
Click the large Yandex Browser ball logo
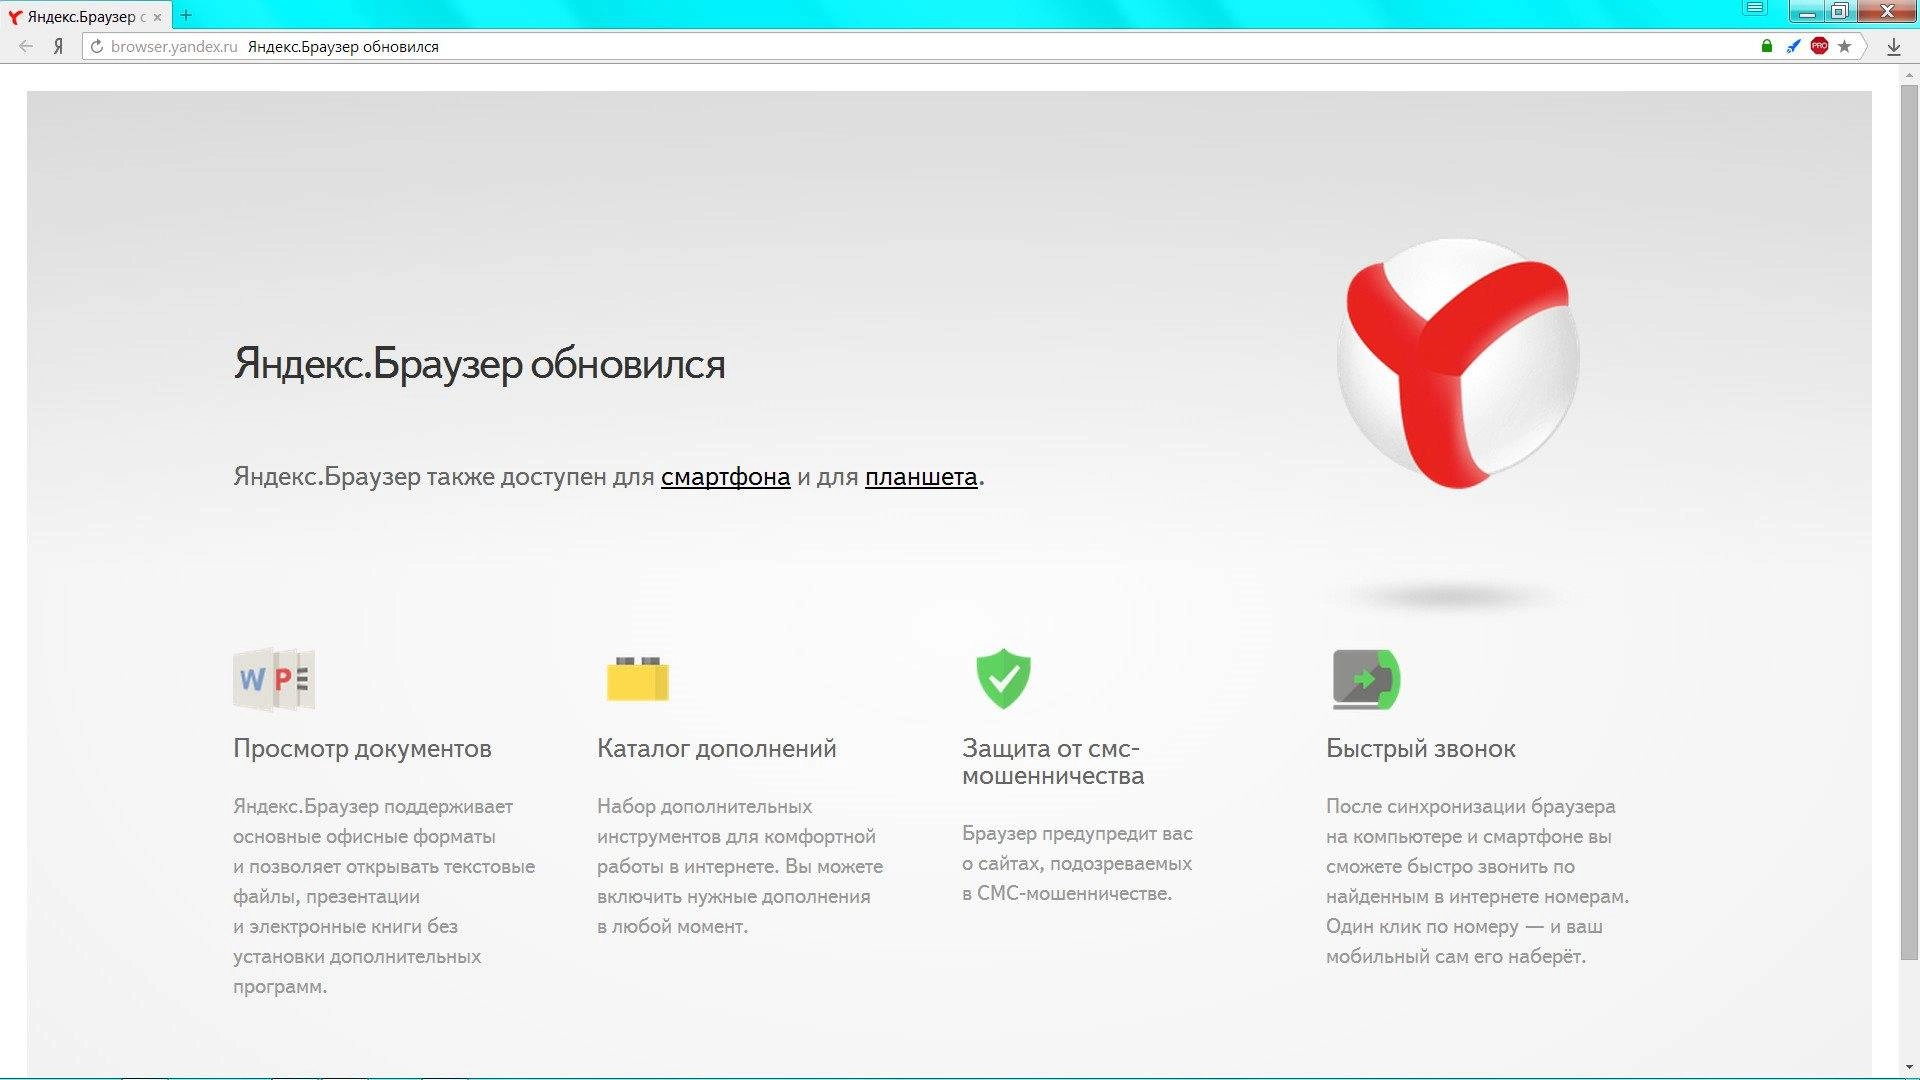click(1457, 364)
